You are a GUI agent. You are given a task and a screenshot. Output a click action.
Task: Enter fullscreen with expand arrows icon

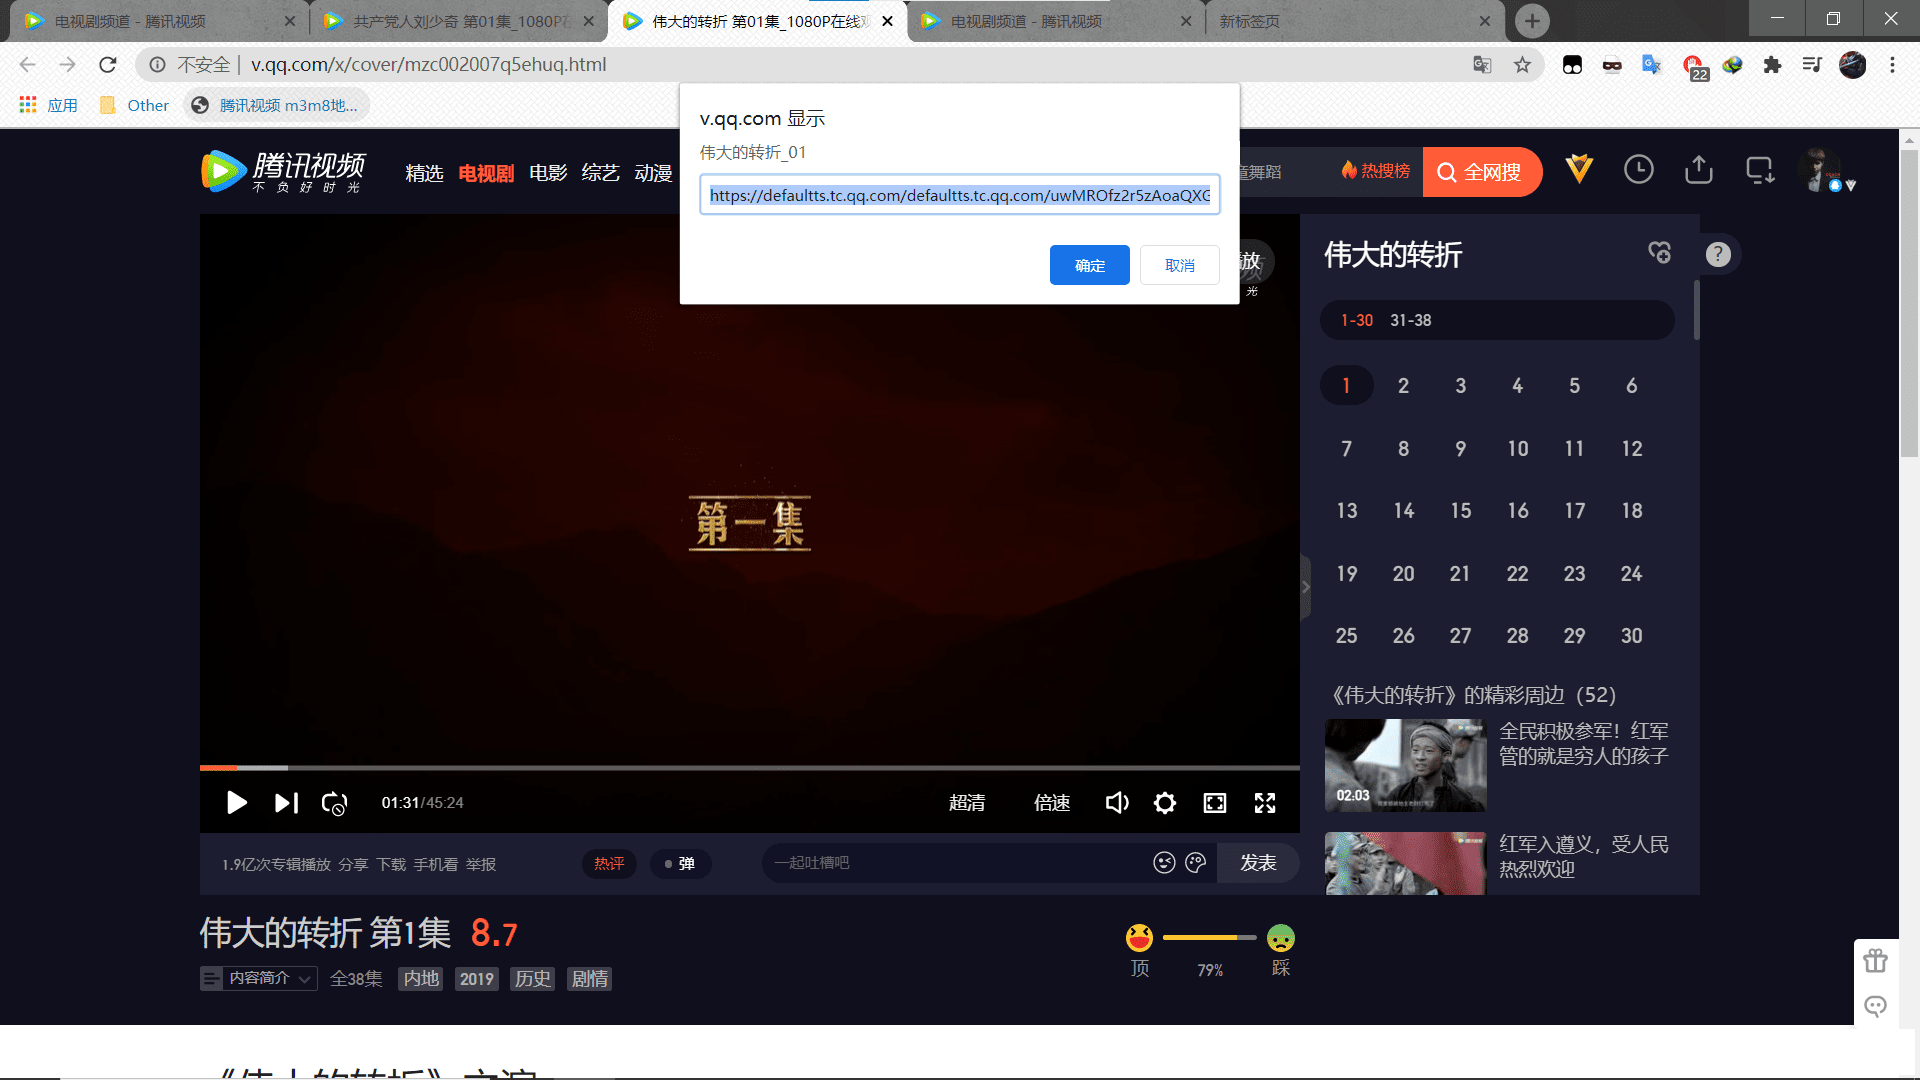(x=1265, y=803)
